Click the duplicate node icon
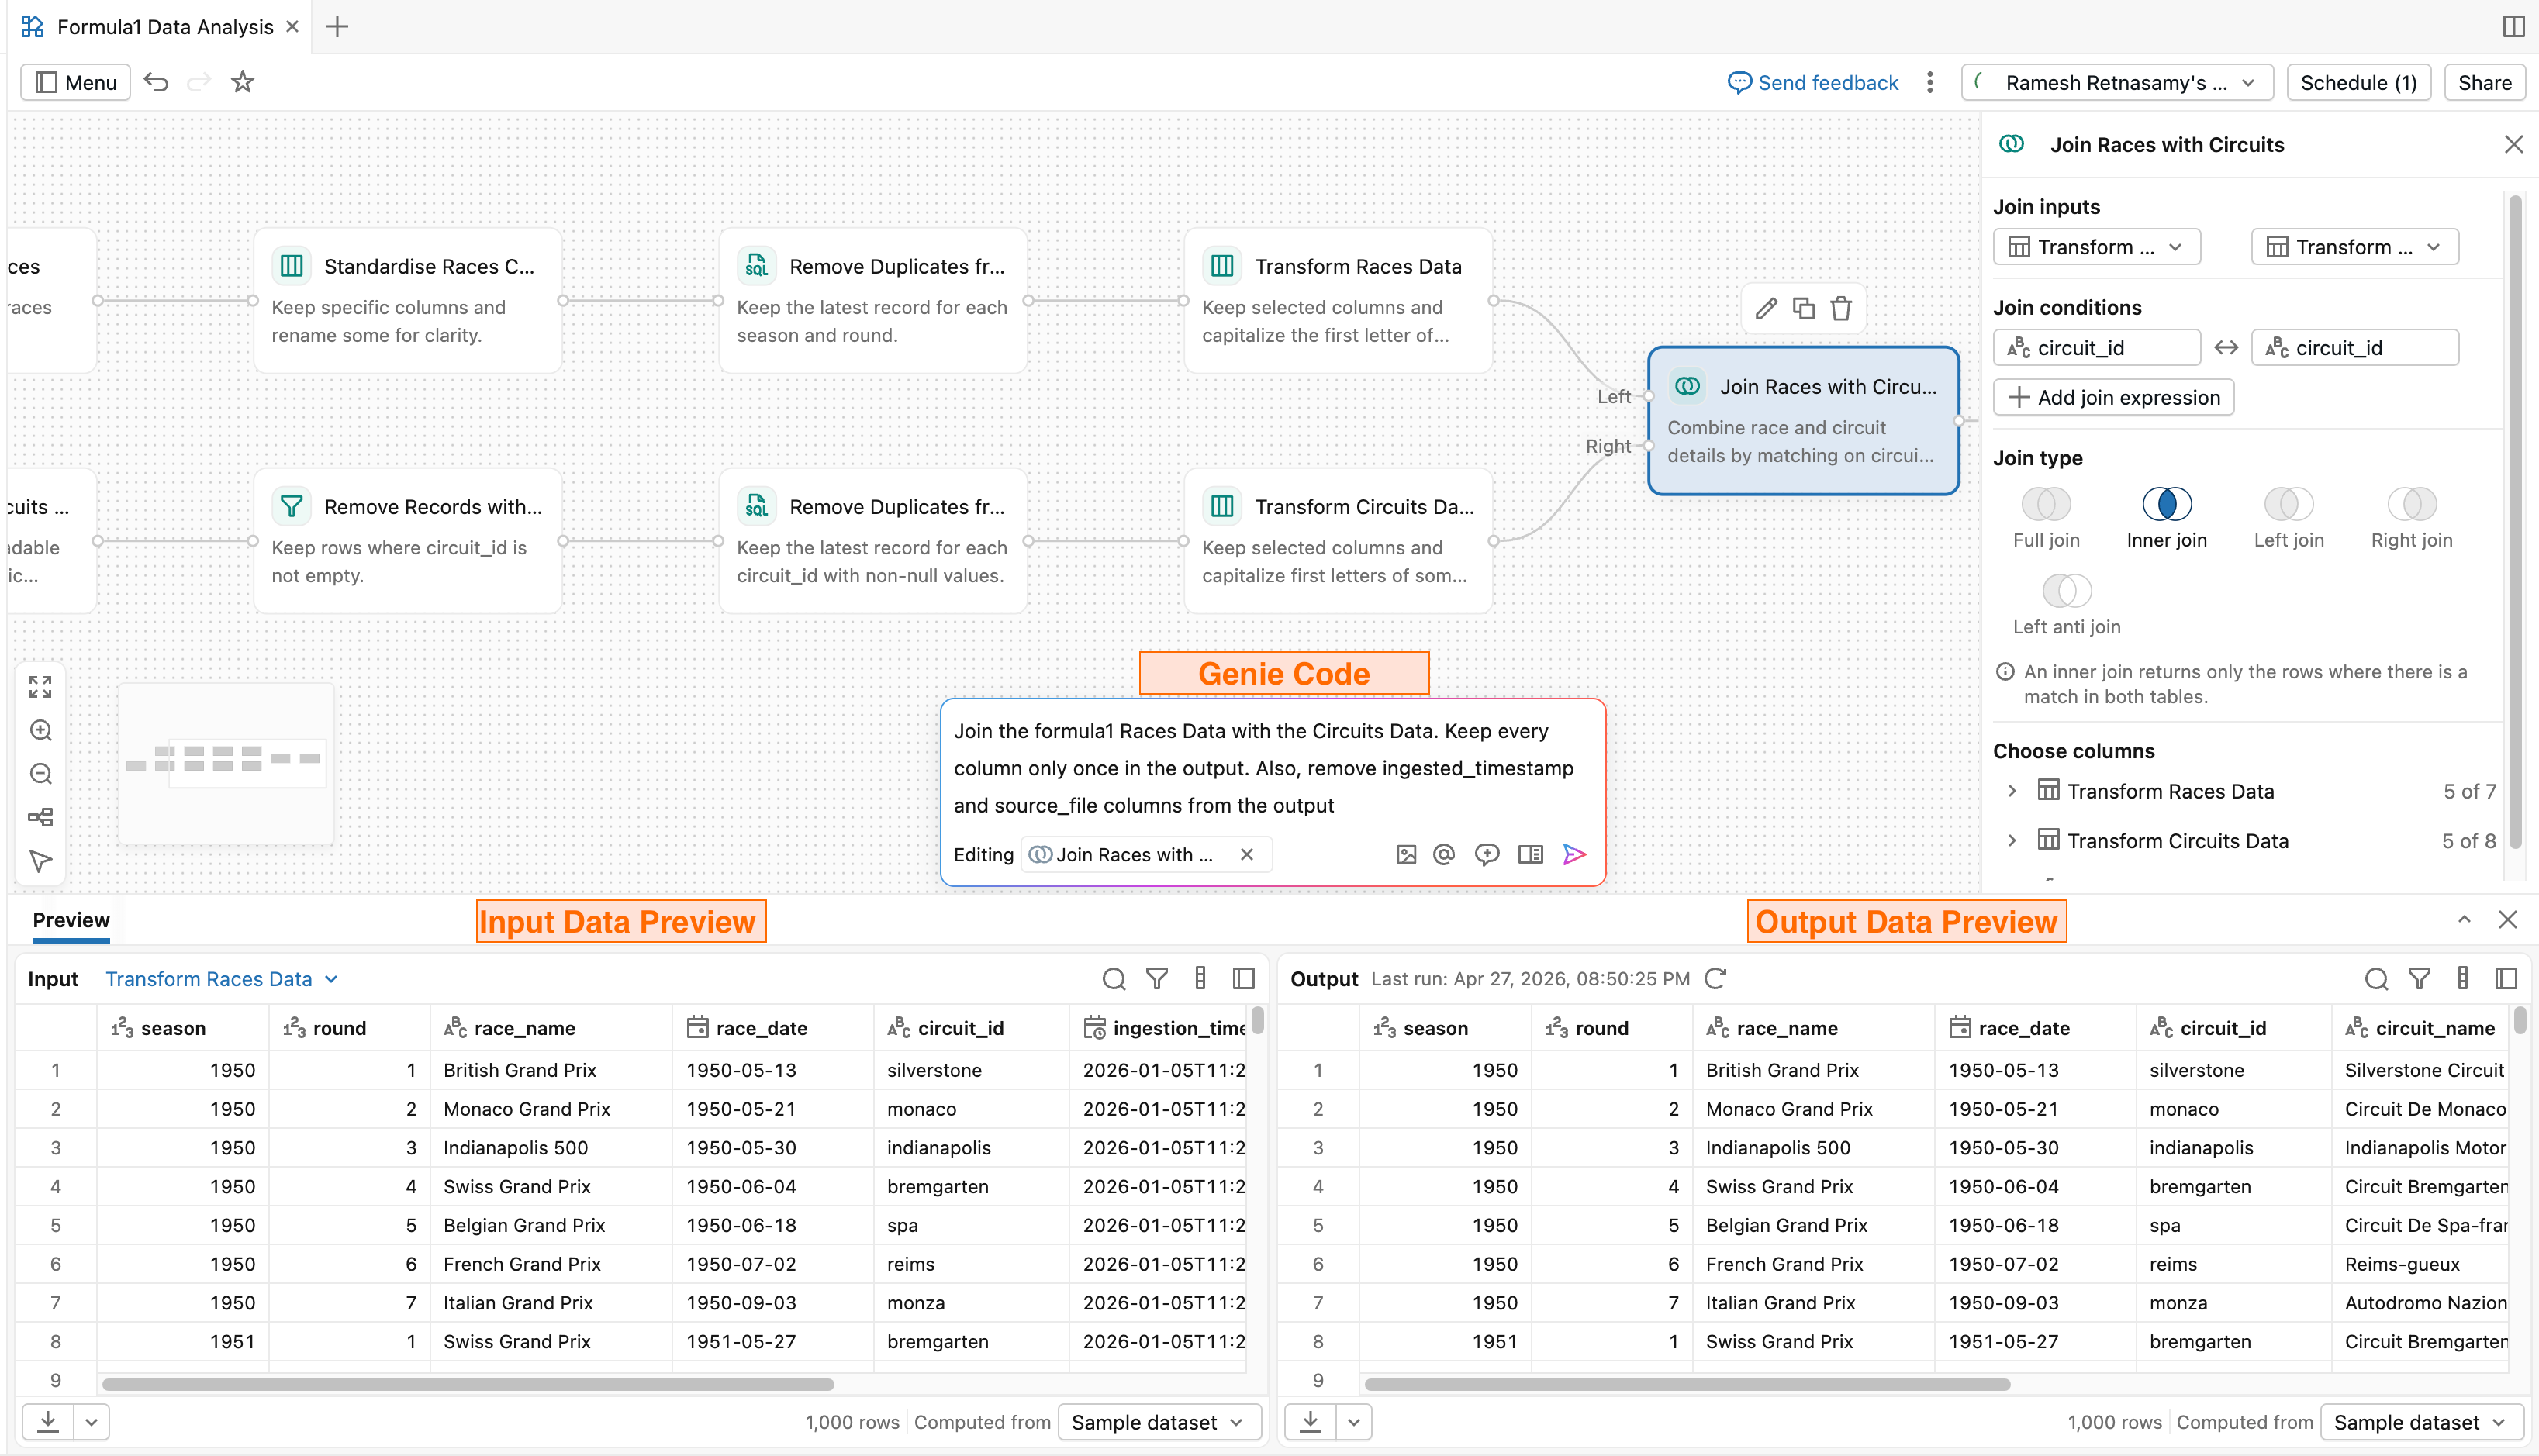Viewport: 2539px width, 1456px height. pyautogui.click(x=1803, y=308)
